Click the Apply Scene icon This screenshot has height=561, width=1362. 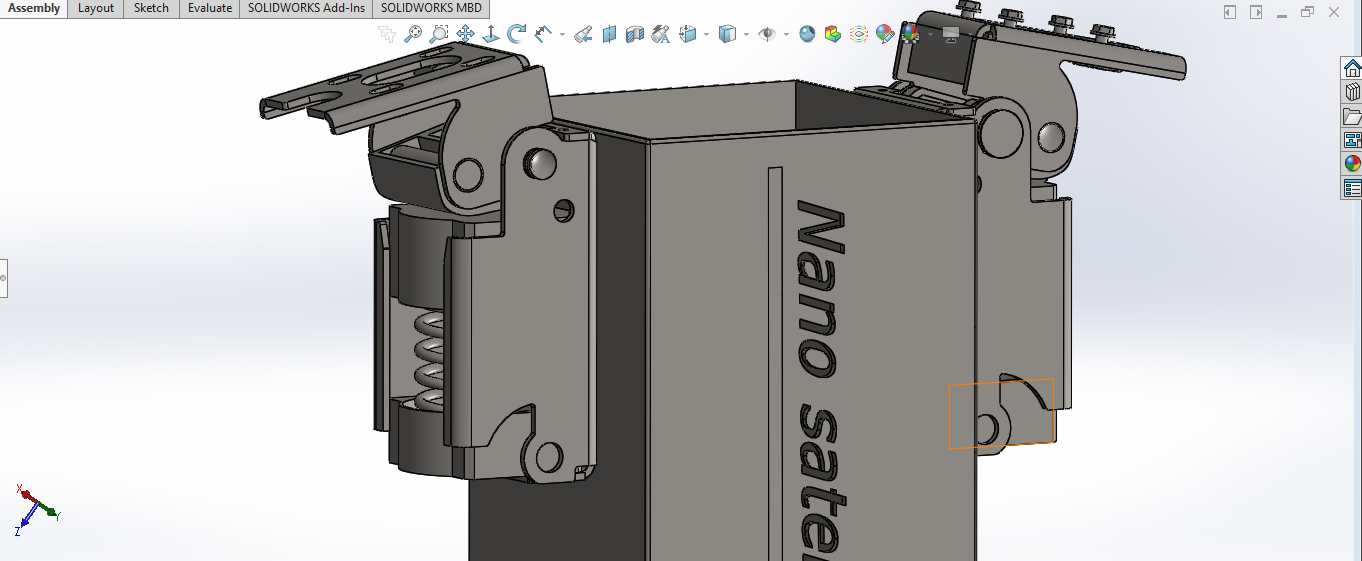point(910,34)
